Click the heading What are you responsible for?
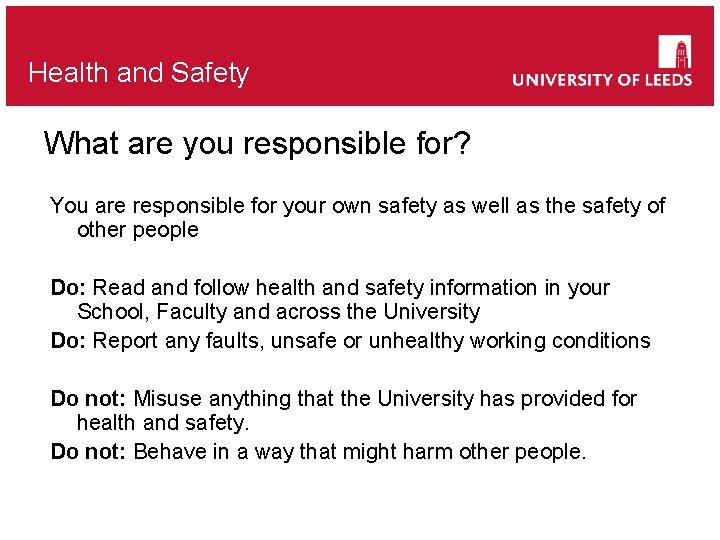 [x=257, y=144]
